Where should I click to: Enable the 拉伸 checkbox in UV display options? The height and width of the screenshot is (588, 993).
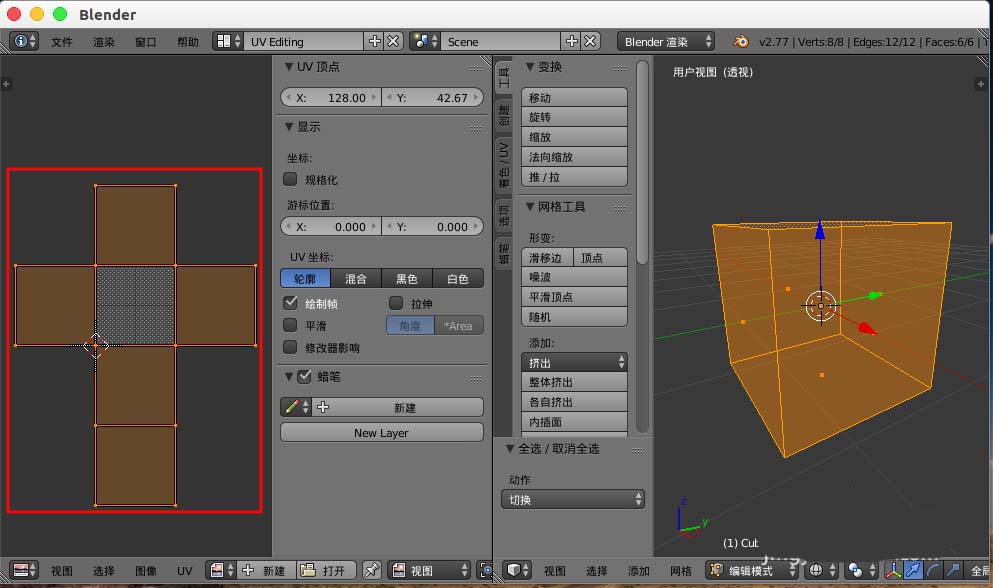tap(396, 302)
